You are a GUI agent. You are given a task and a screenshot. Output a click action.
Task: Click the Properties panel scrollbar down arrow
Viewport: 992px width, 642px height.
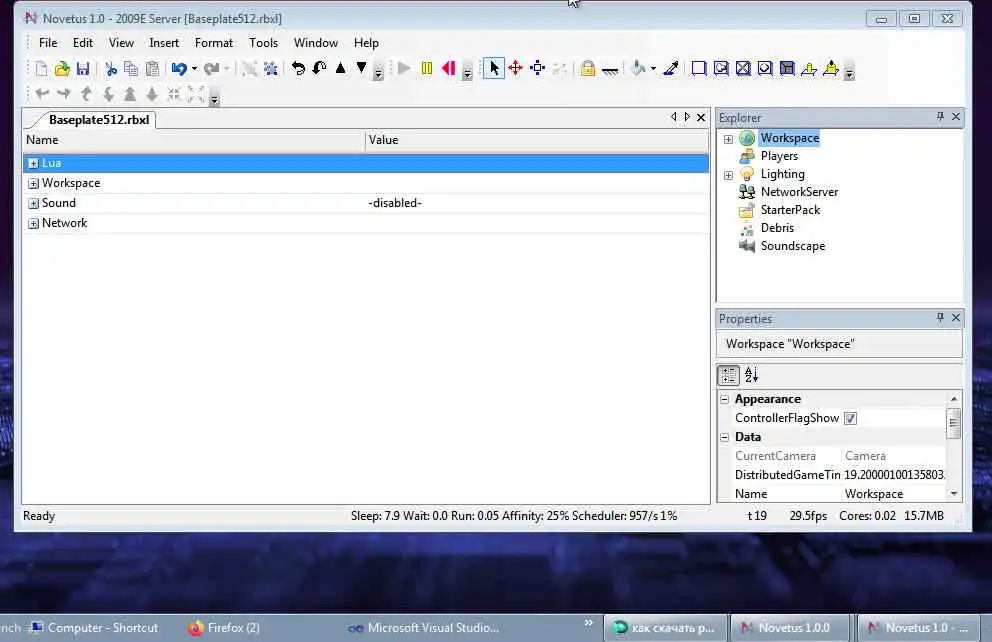[954, 493]
